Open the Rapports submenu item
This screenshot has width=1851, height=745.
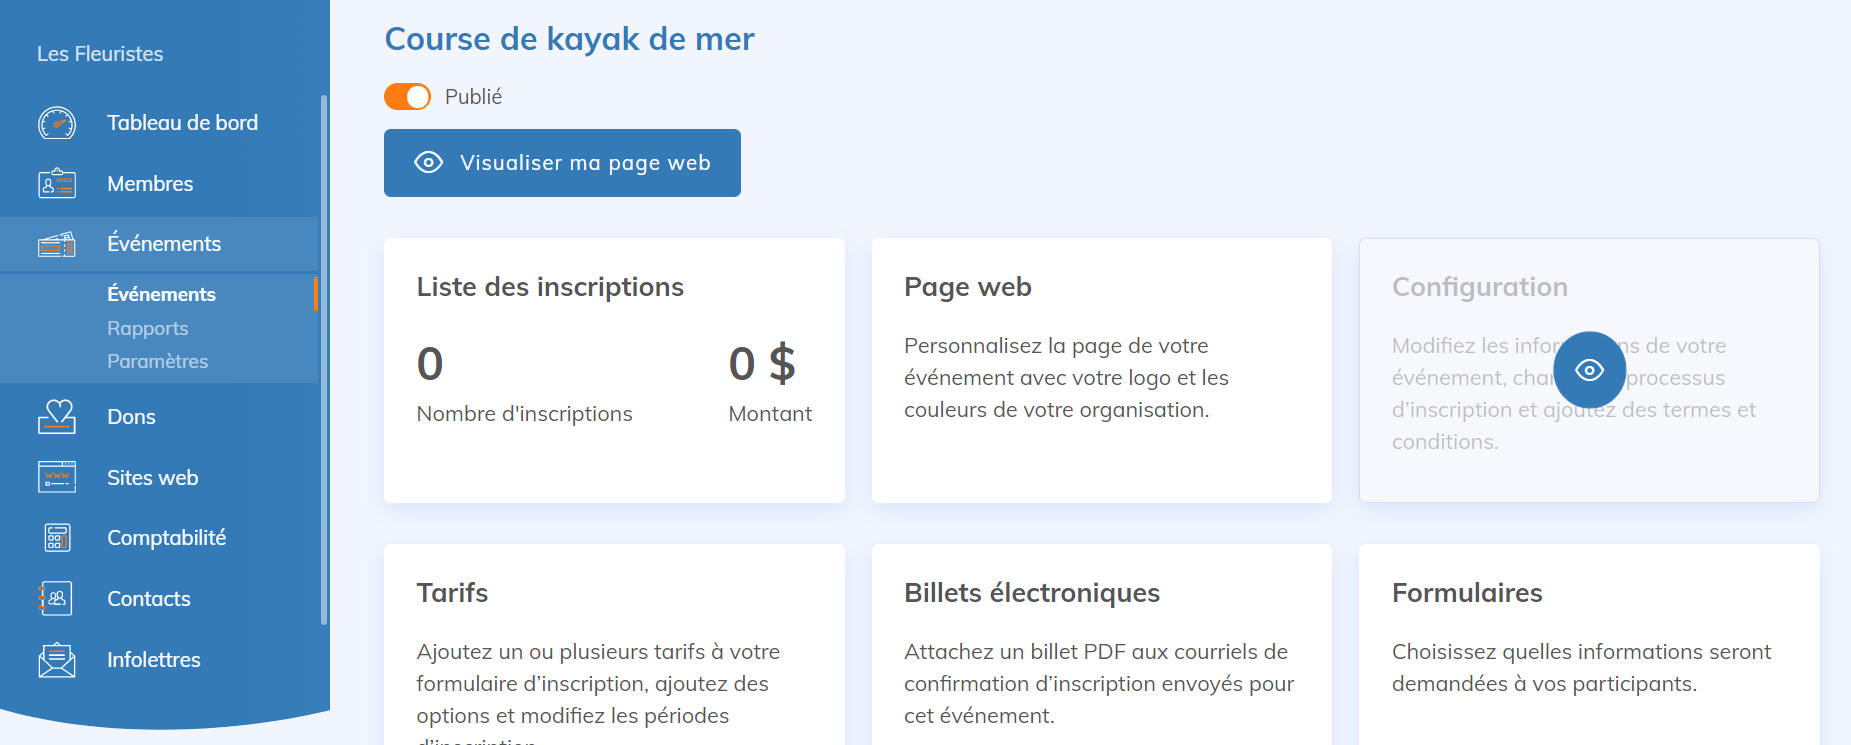(x=148, y=328)
